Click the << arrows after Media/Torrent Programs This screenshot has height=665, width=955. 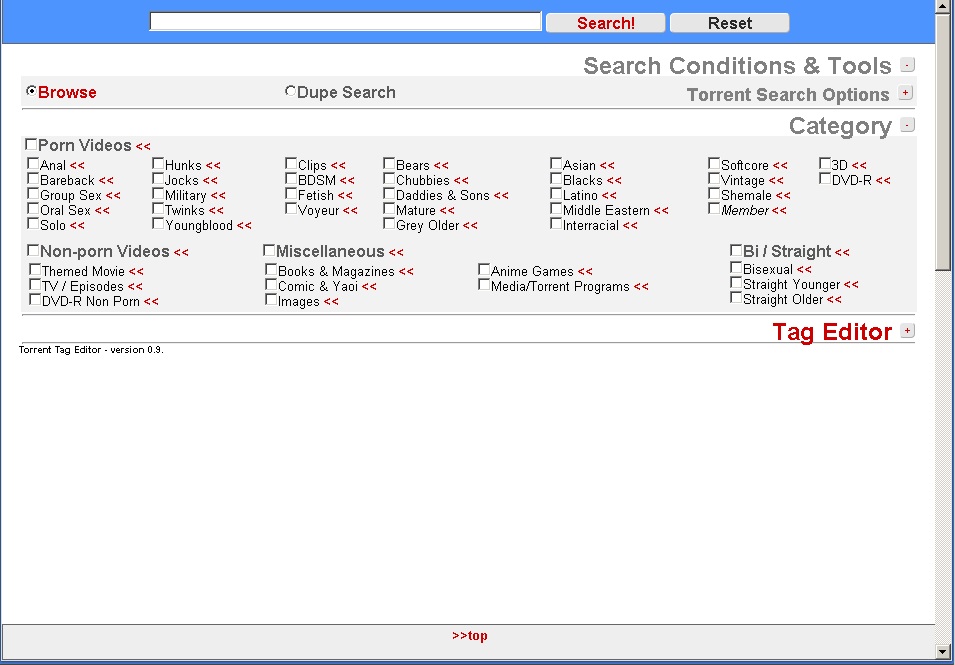click(x=641, y=287)
